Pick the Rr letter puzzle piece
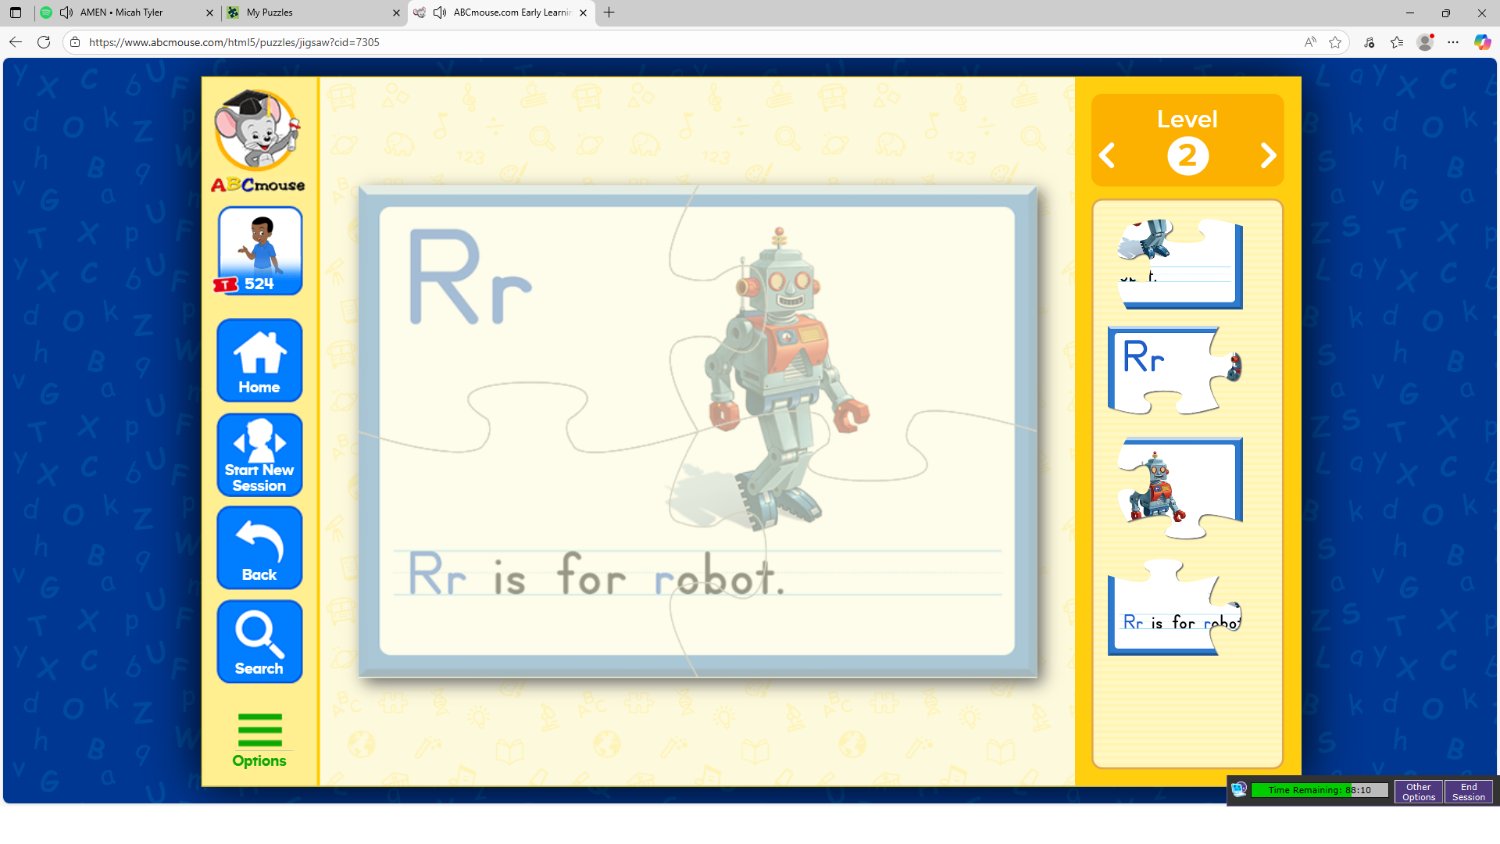Screen dimensions: 1500x844 pos(1176,371)
